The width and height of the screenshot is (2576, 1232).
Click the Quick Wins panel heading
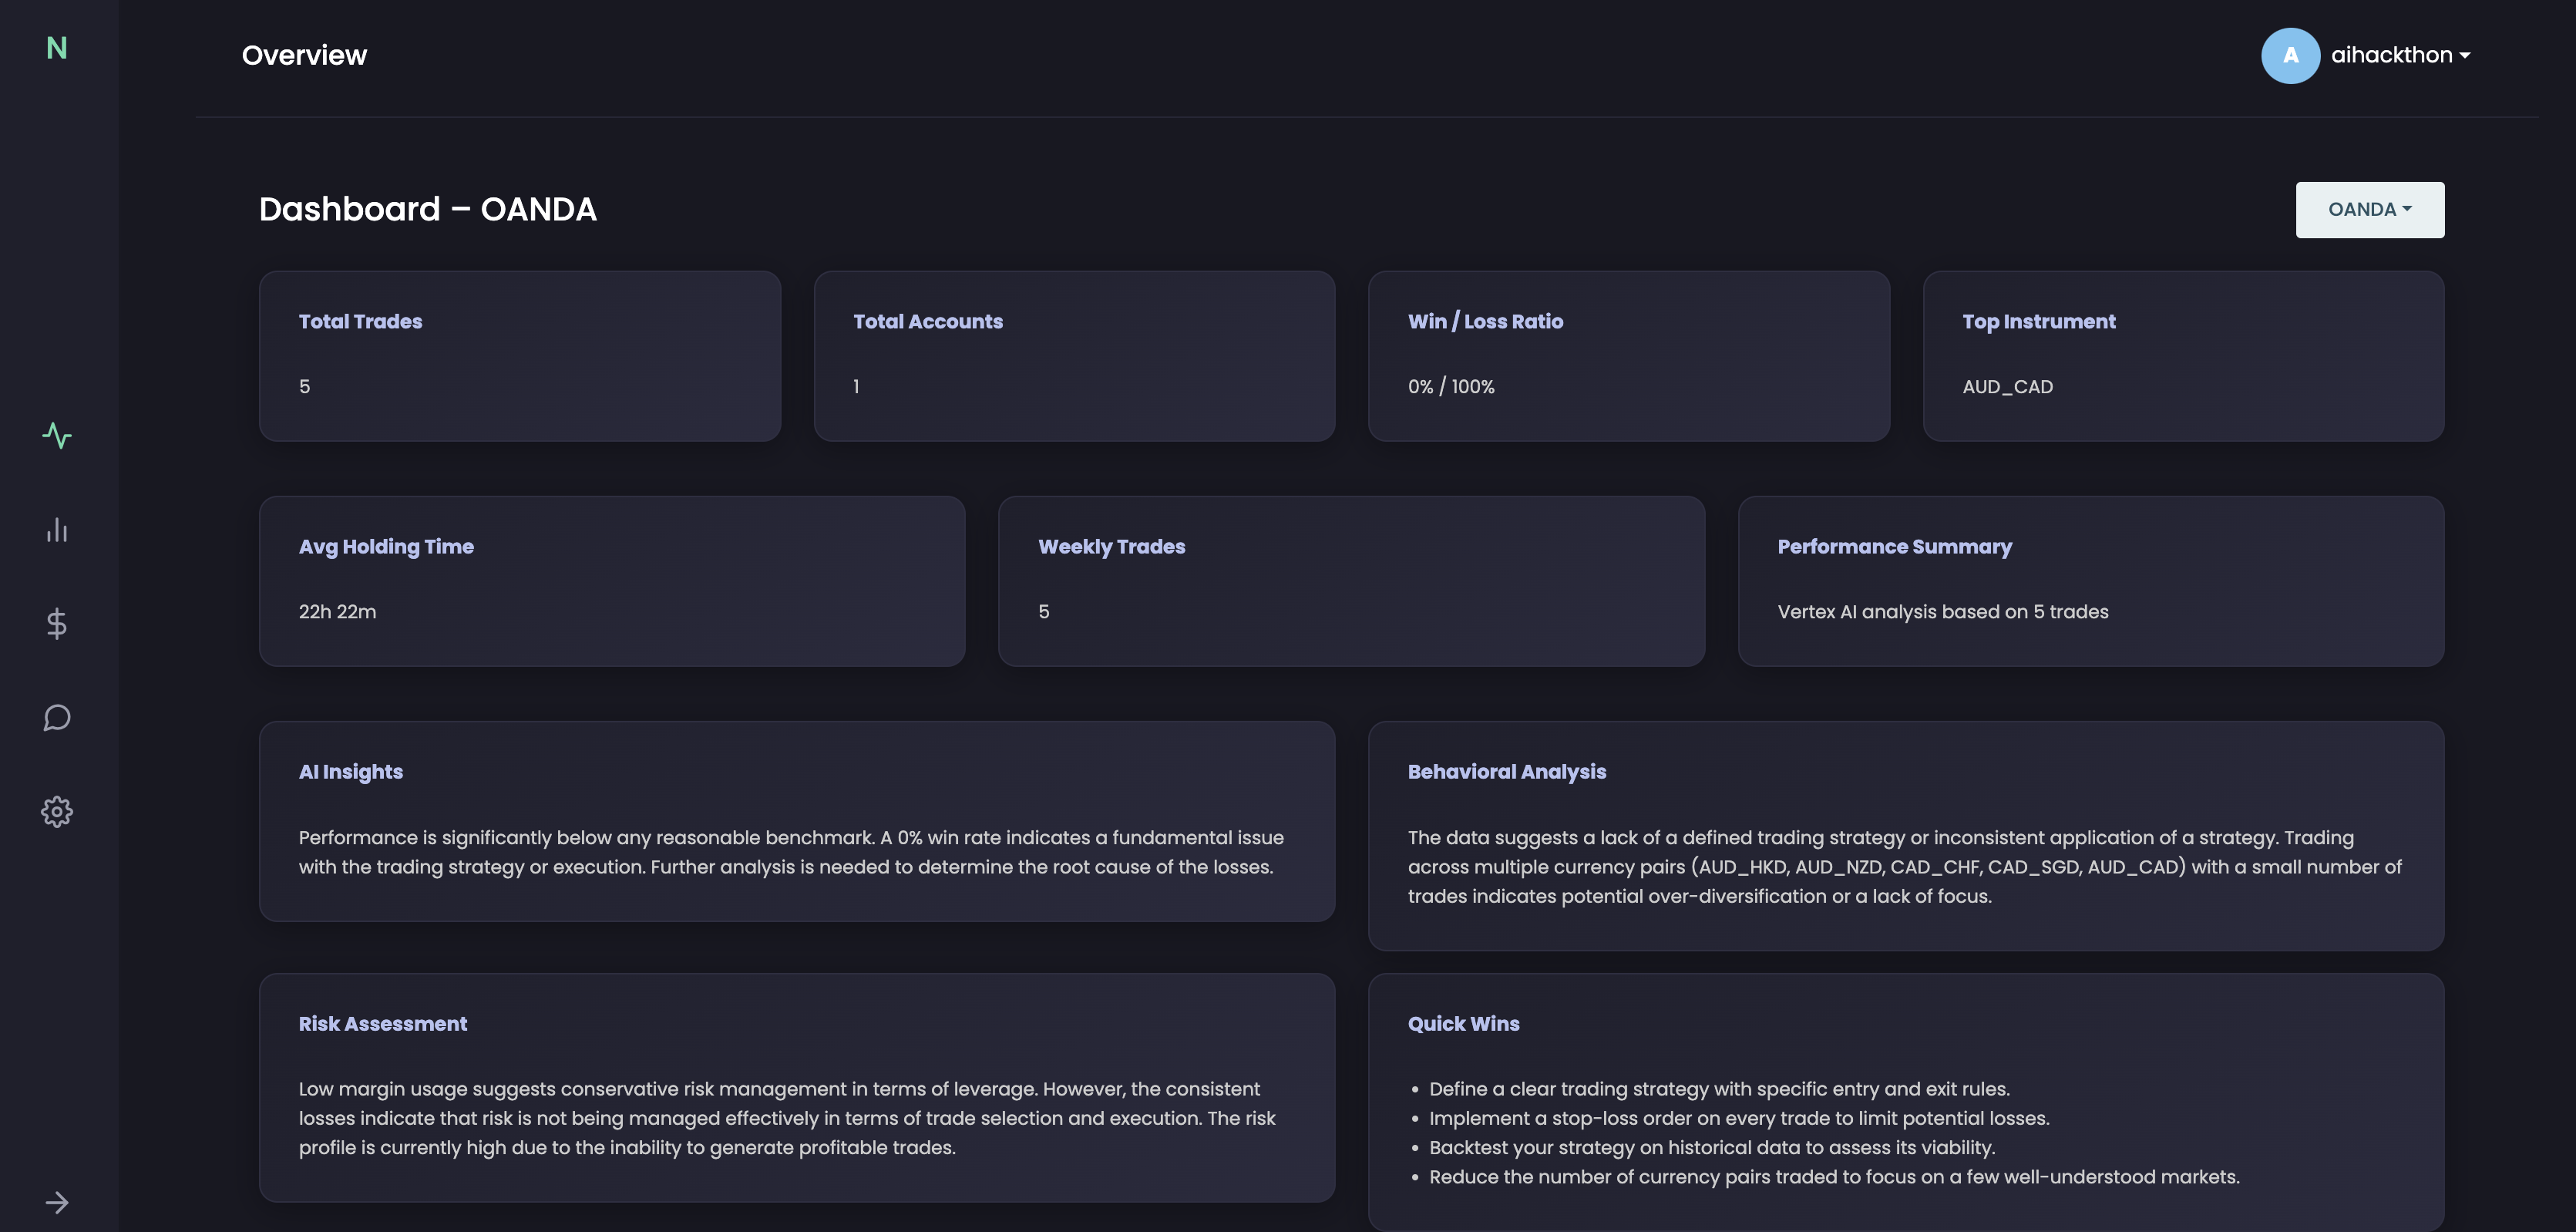click(1463, 1024)
